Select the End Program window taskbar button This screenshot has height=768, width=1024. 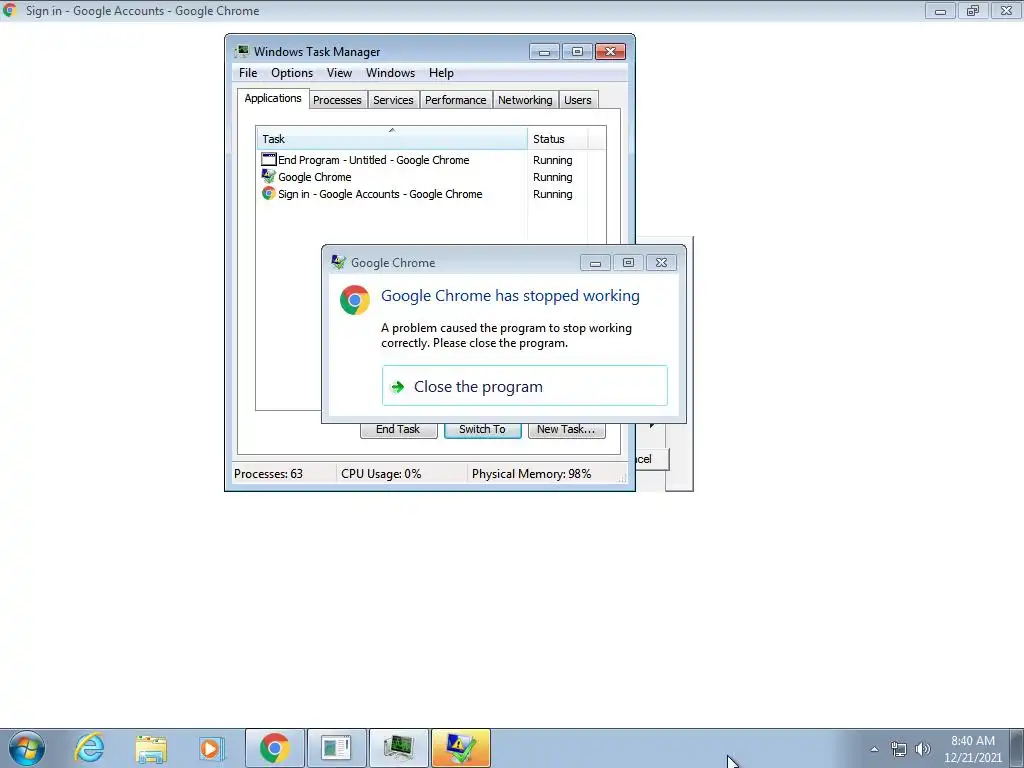click(336, 748)
